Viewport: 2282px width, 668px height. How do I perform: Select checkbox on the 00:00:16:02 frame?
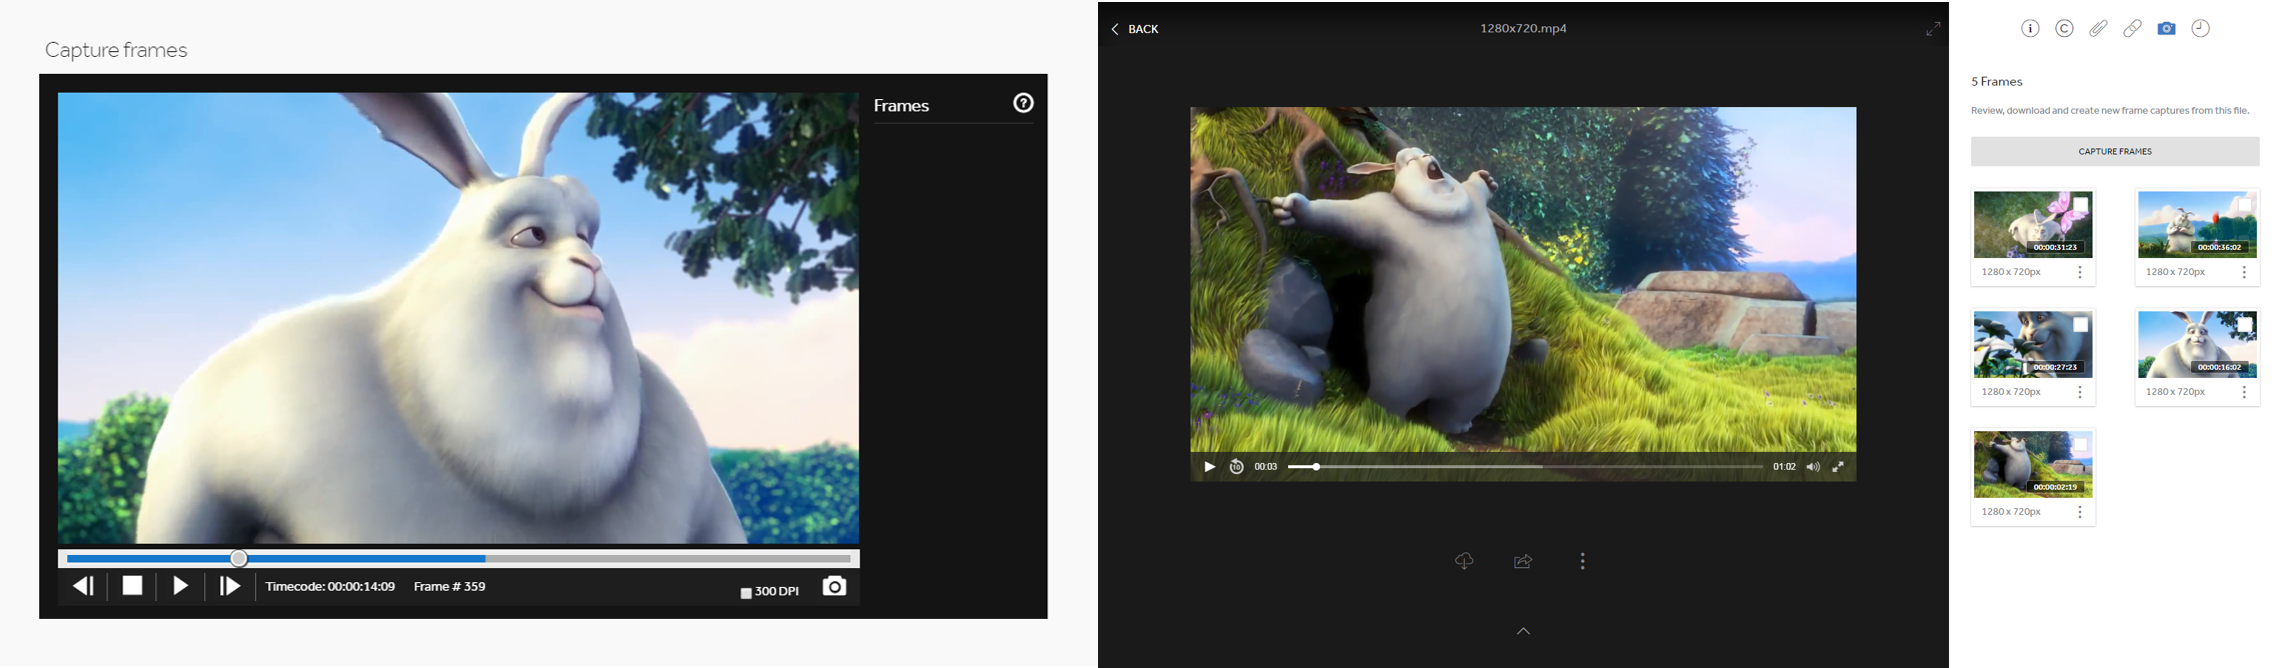click(x=2244, y=325)
